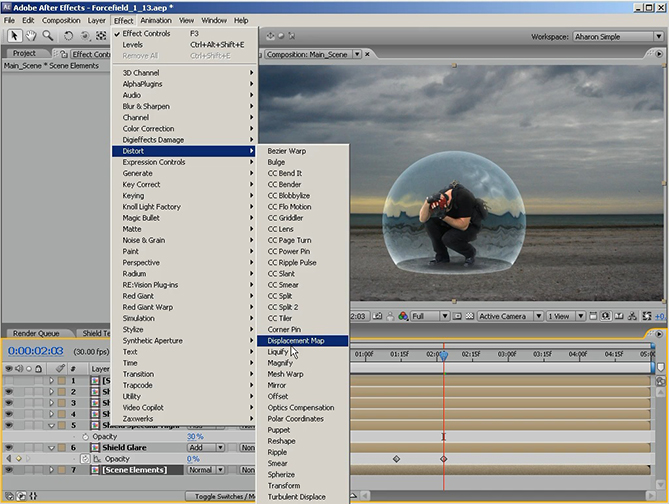This screenshot has height=504, width=669.
Task: Select the Orbit Camera tool
Action: pyautogui.click(x=85, y=36)
